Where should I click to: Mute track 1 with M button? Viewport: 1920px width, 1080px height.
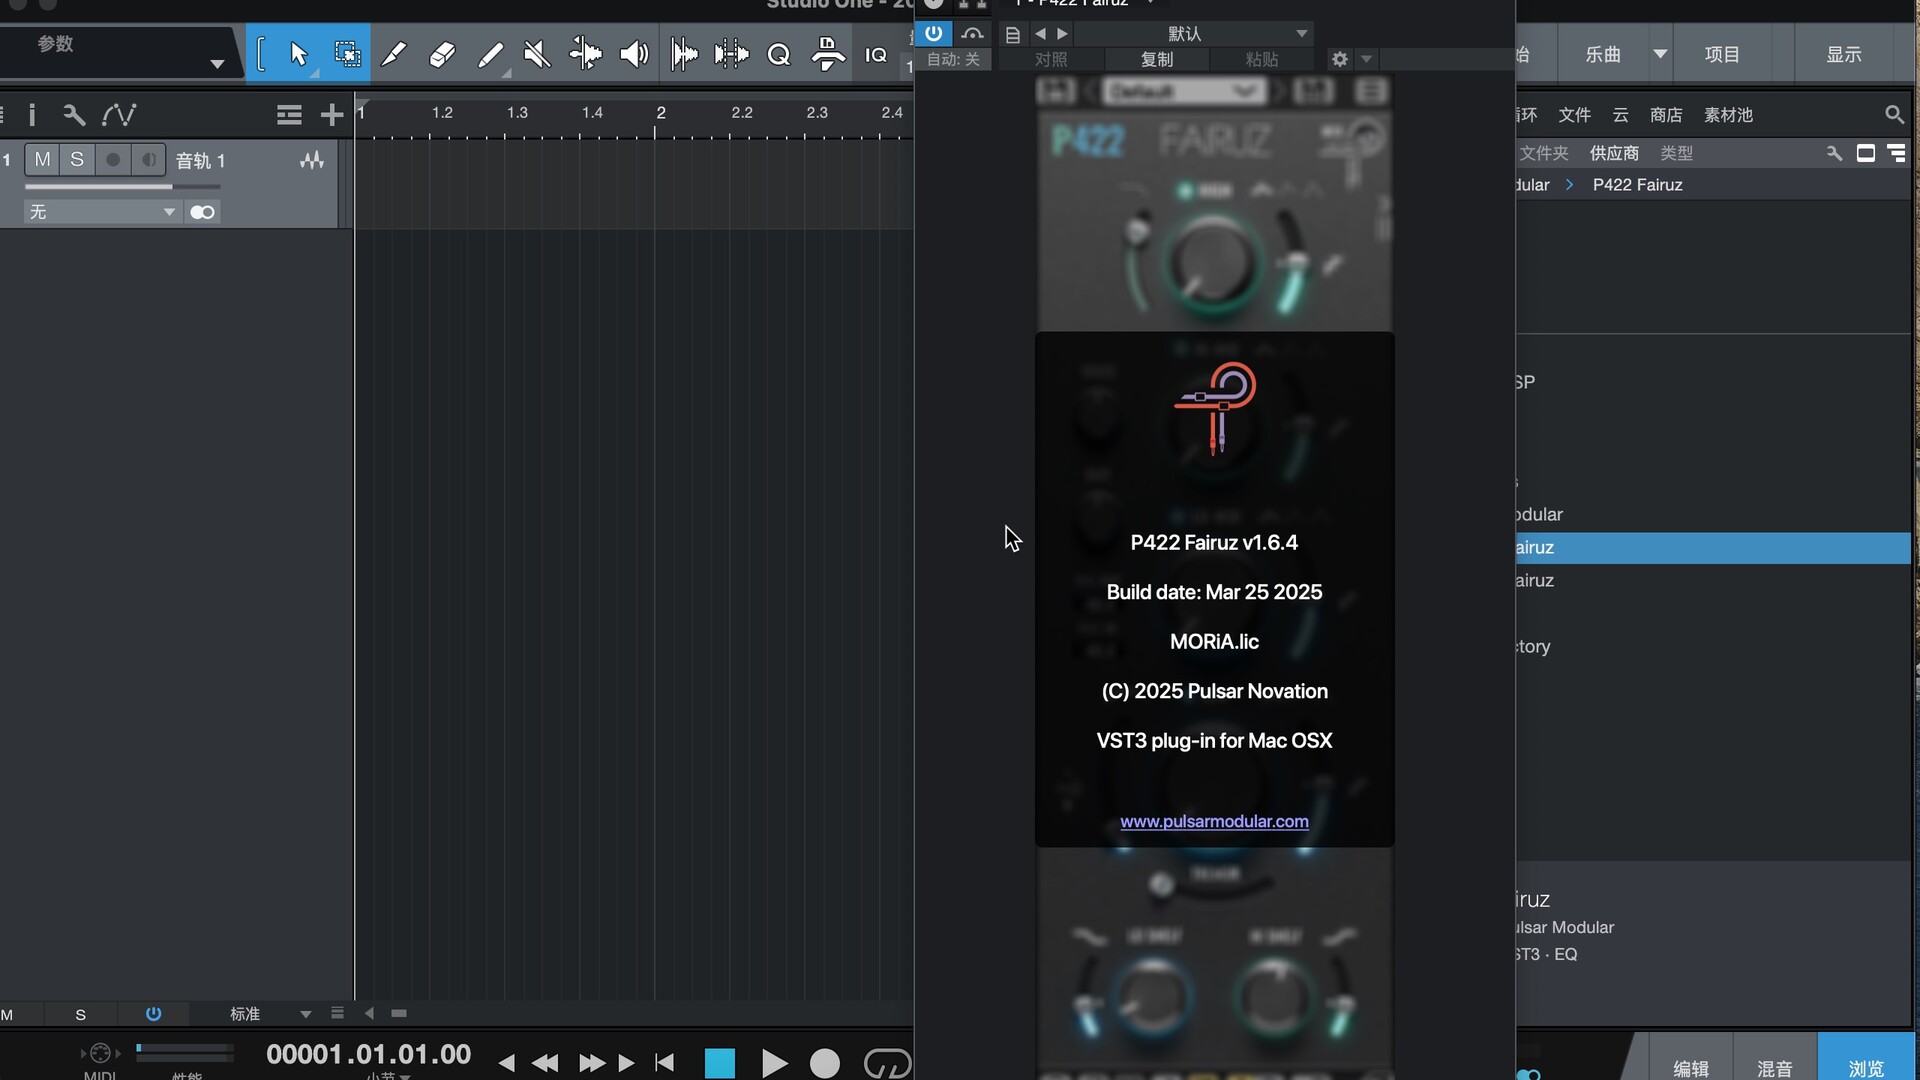[x=42, y=160]
